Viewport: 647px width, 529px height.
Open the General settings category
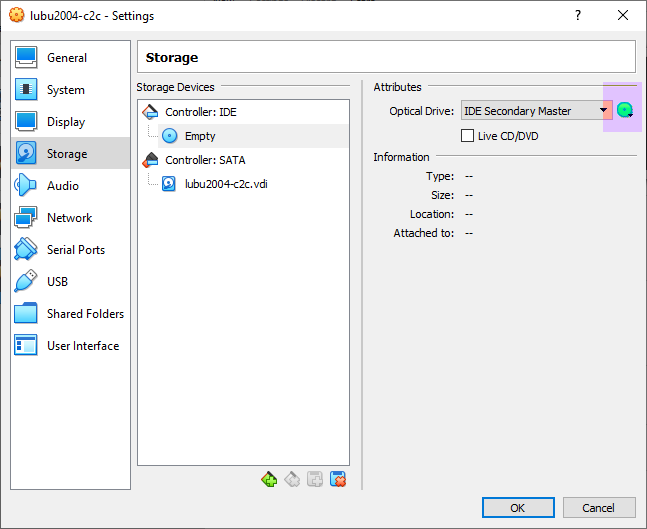(x=66, y=58)
